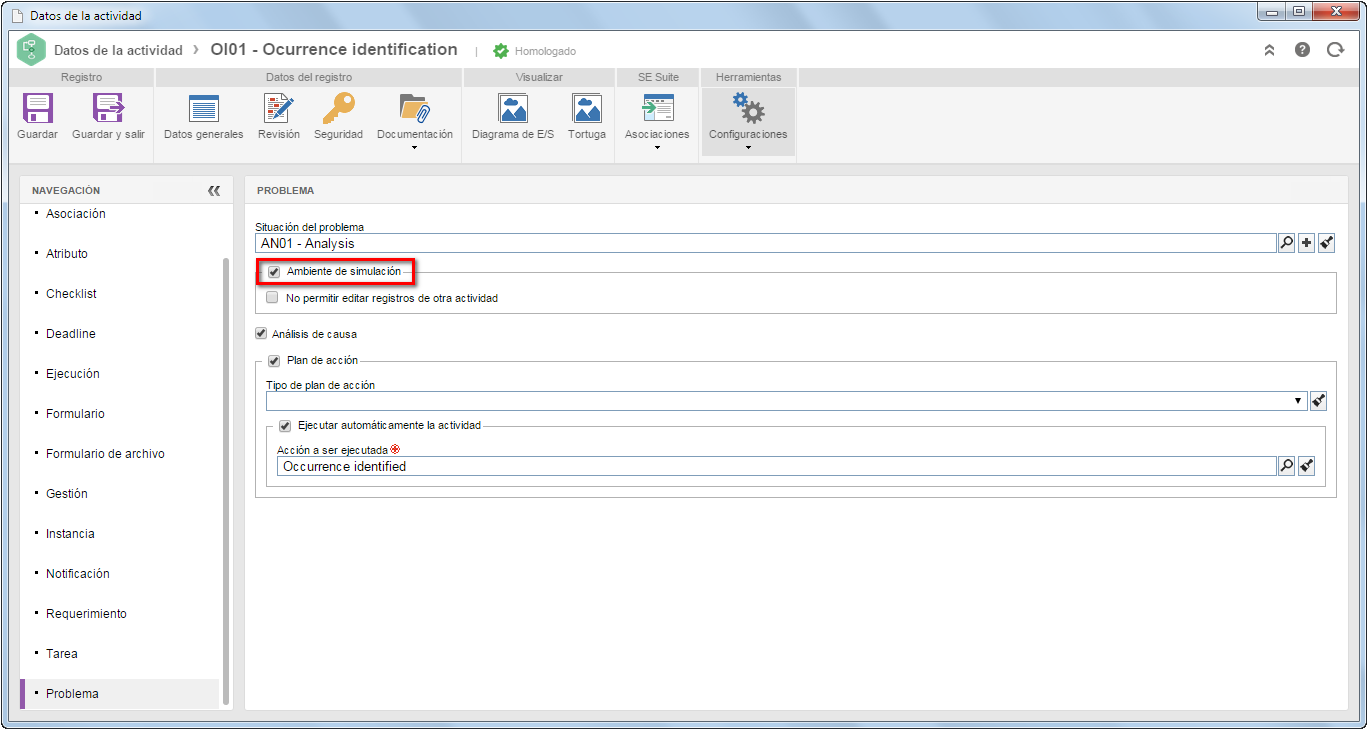This screenshot has height=730, width=1368.
Task: Expand Configuraciones dropdown arrow
Action: 748,148
